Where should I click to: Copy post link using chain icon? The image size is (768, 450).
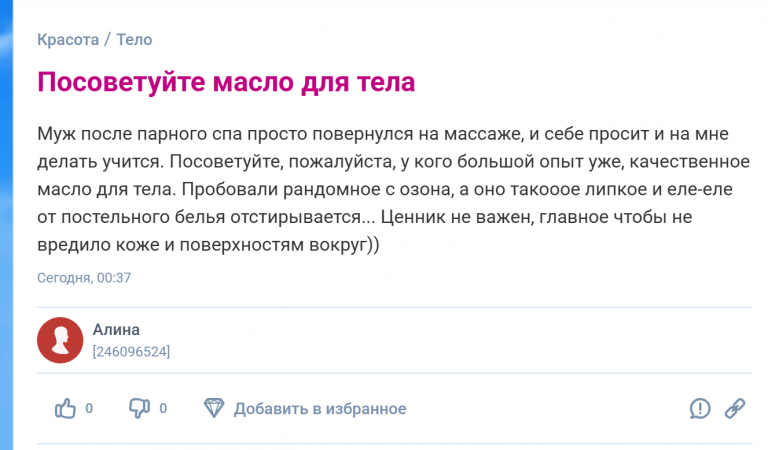[x=735, y=408]
